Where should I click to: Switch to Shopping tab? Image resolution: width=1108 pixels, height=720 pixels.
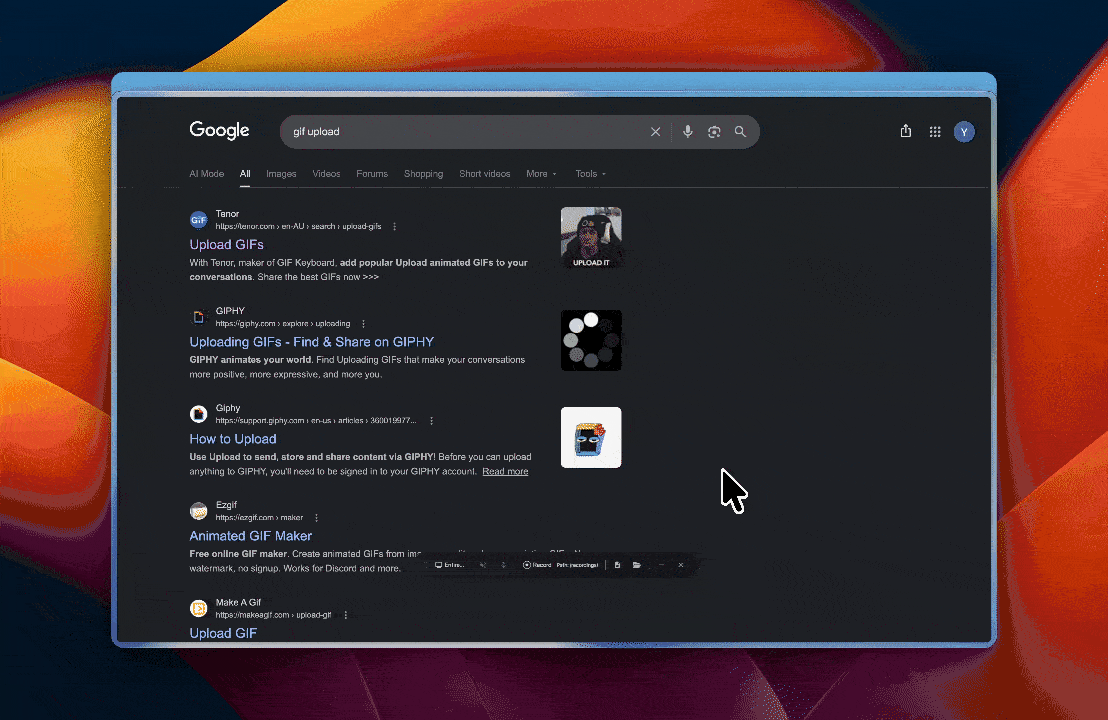pos(423,174)
